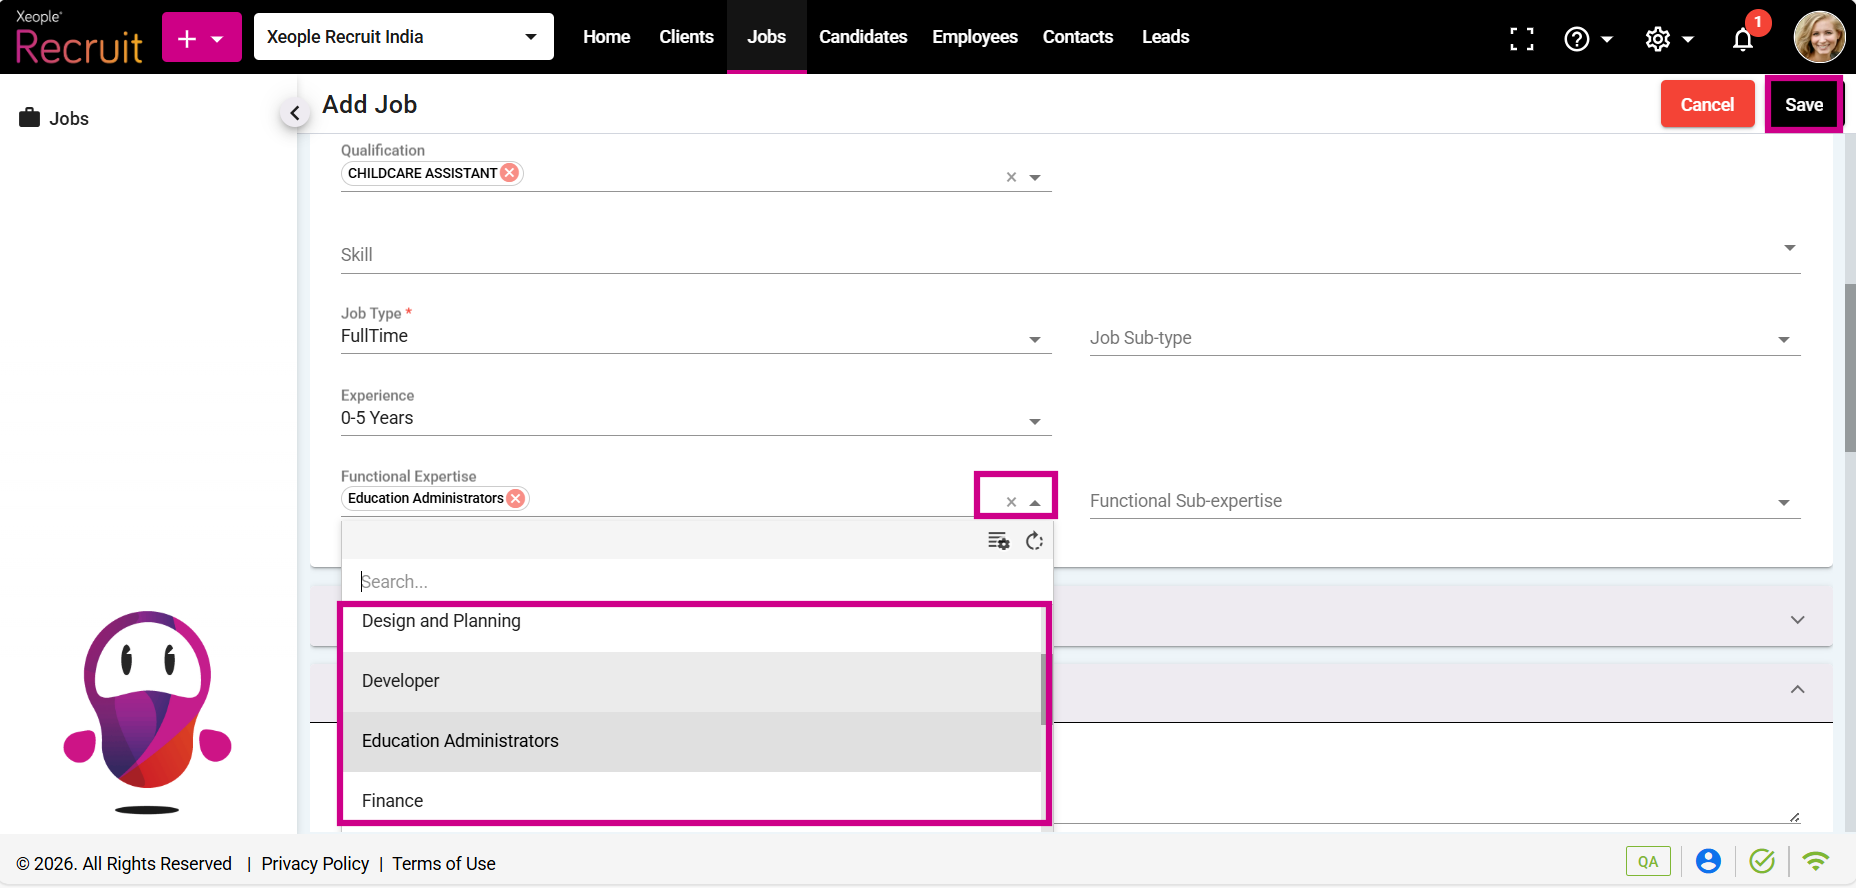Go to the Candidates tab
The height and width of the screenshot is (888, 1856).
click(862, 37)
